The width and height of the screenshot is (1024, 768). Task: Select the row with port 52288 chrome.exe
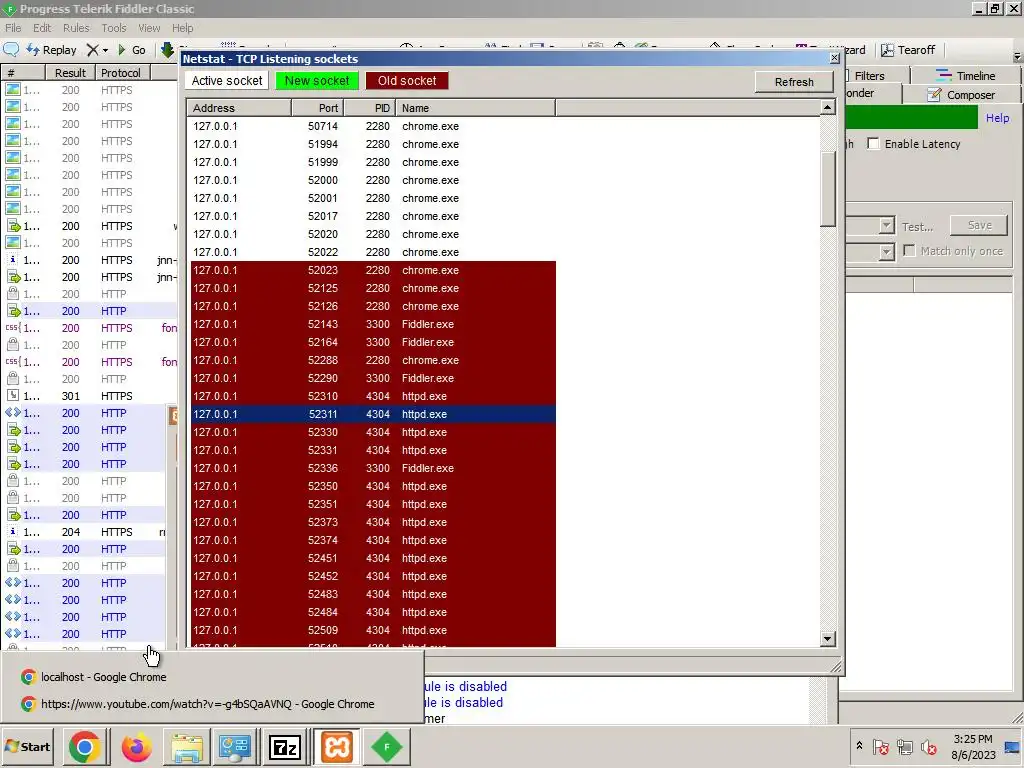coord(372,360)
